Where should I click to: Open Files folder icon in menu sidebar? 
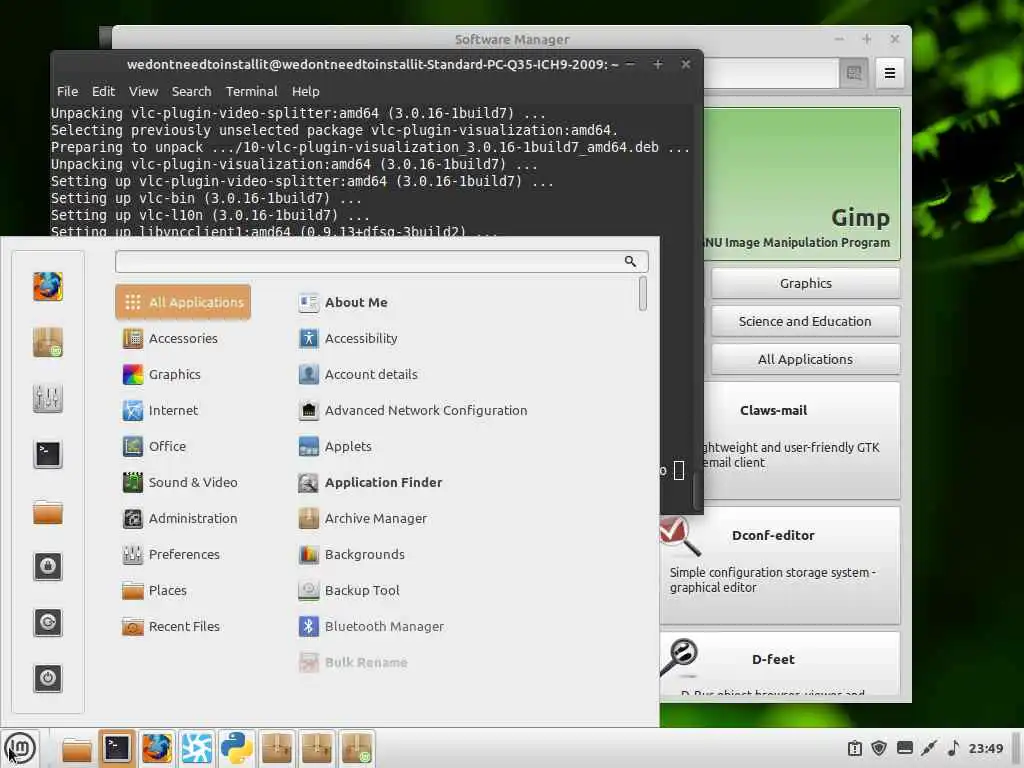[48, 511]
